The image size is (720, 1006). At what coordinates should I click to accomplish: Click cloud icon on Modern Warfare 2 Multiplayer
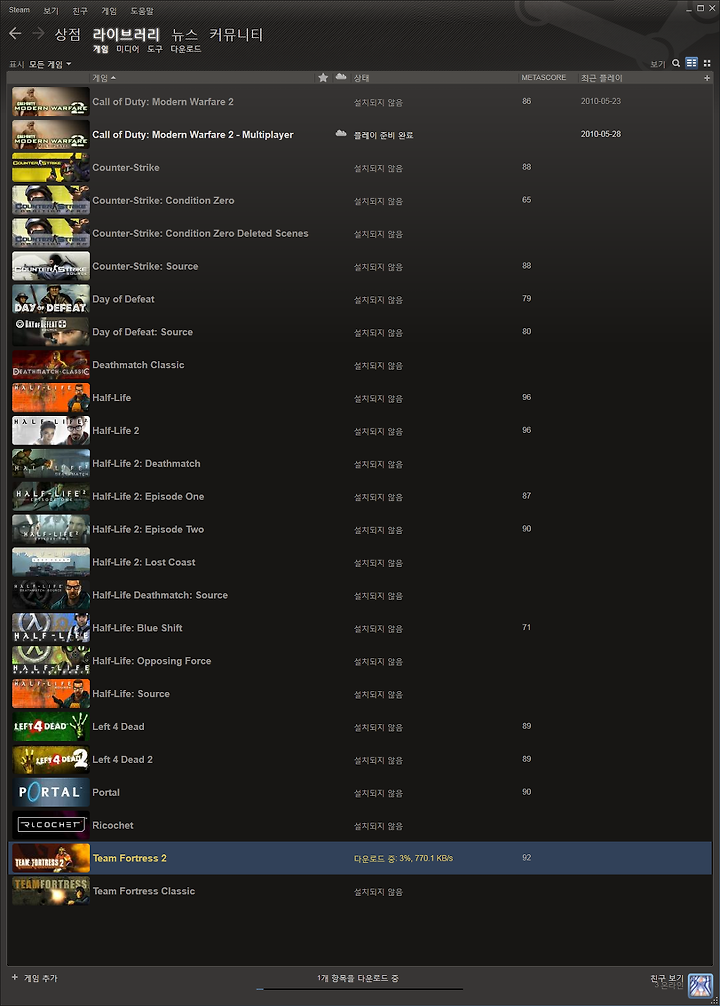341,133
